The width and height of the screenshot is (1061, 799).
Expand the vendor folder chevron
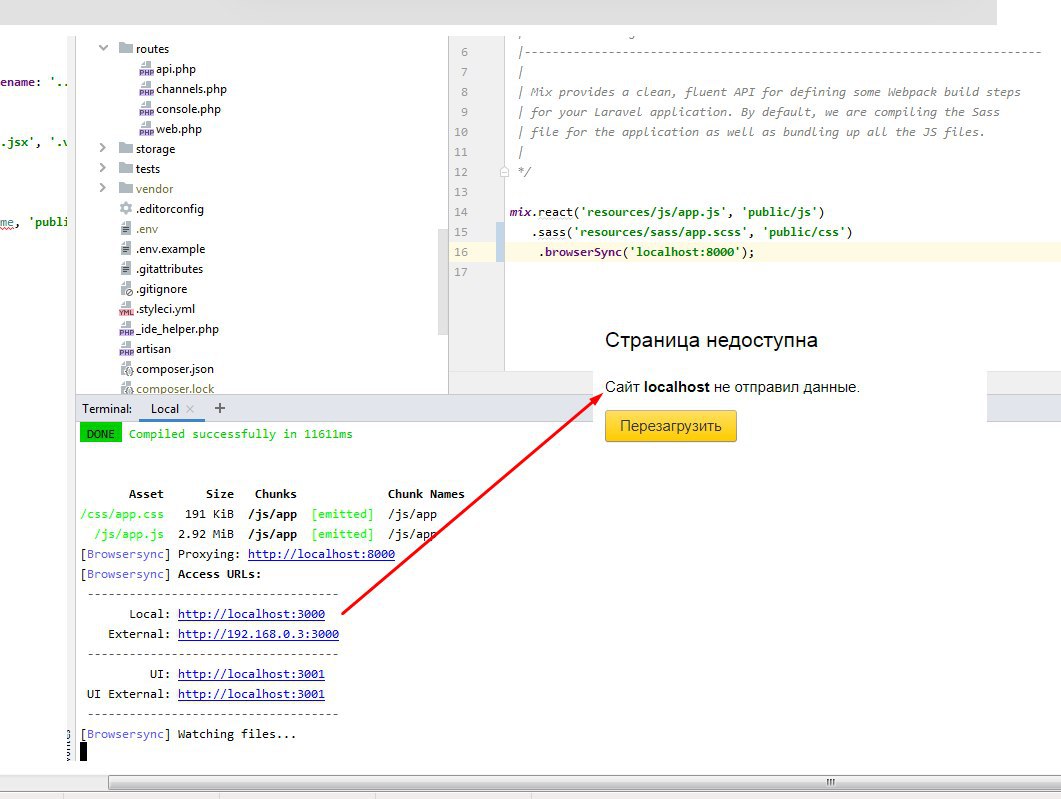102,187
